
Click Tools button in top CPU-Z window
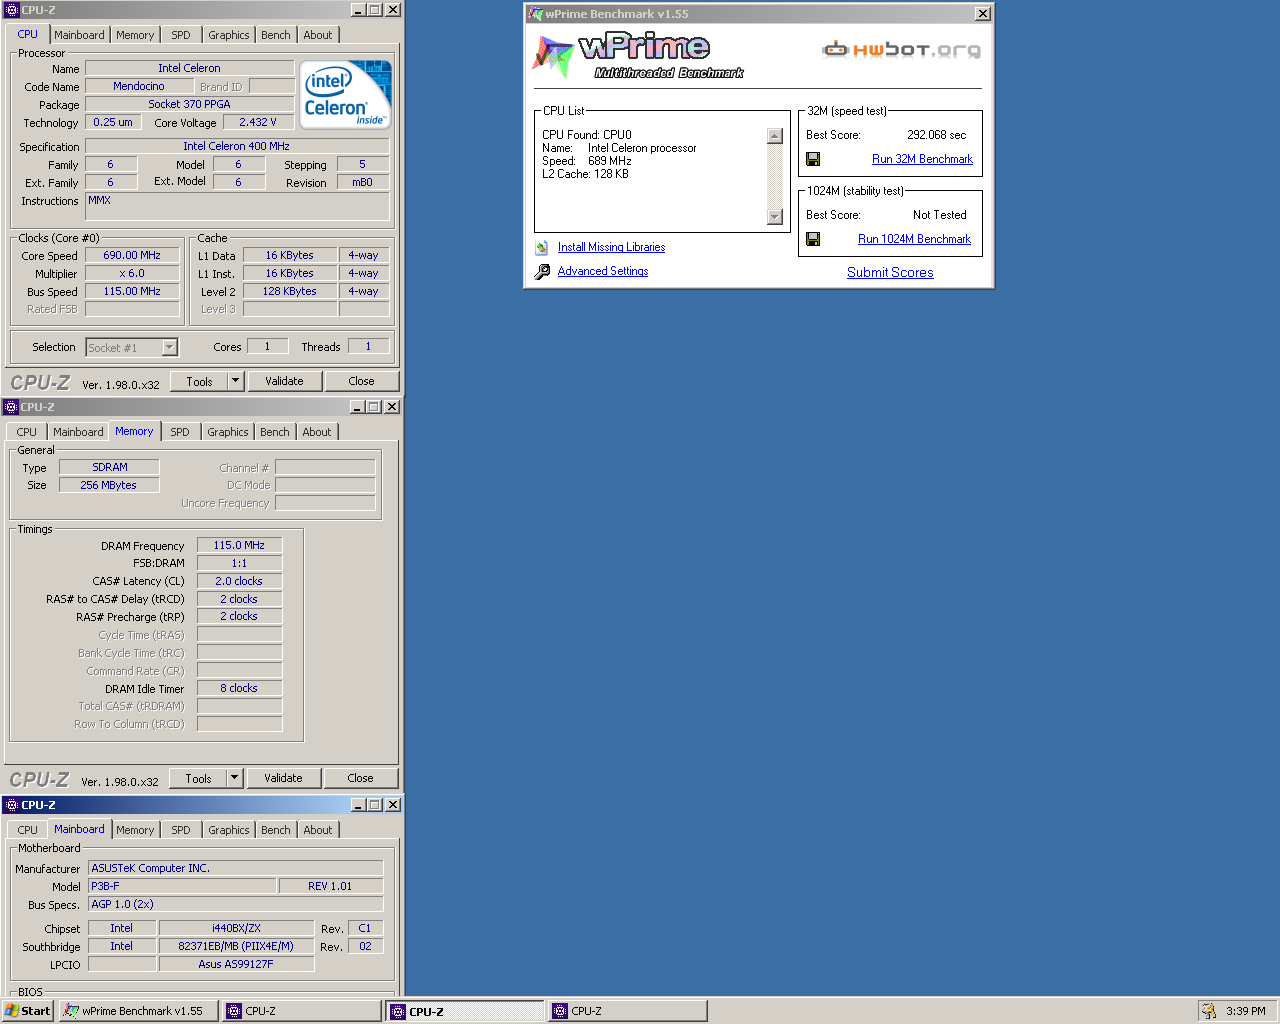point(199,381)
